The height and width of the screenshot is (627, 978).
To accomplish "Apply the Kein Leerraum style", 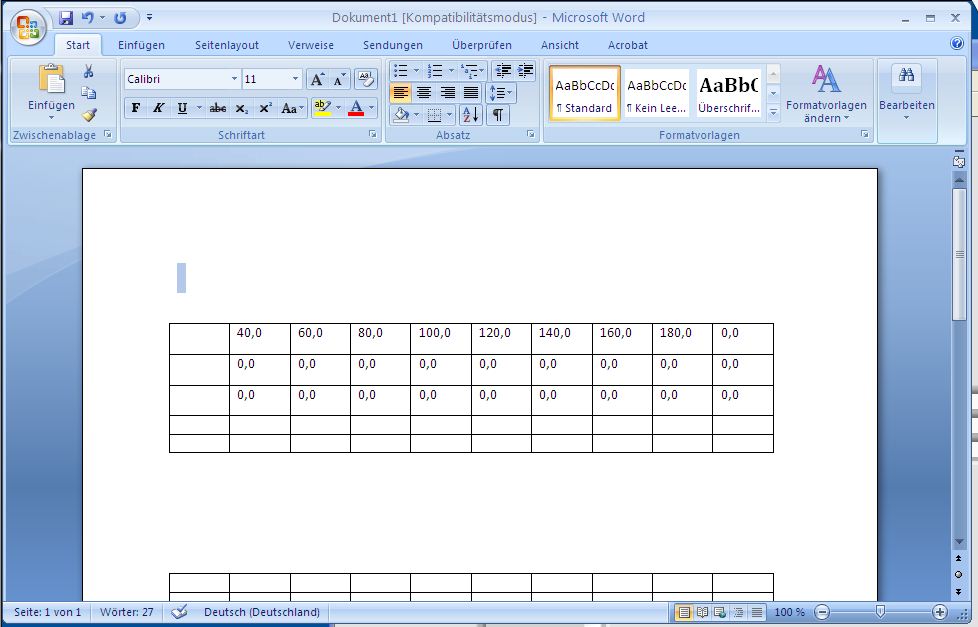I will click(656, 93).
